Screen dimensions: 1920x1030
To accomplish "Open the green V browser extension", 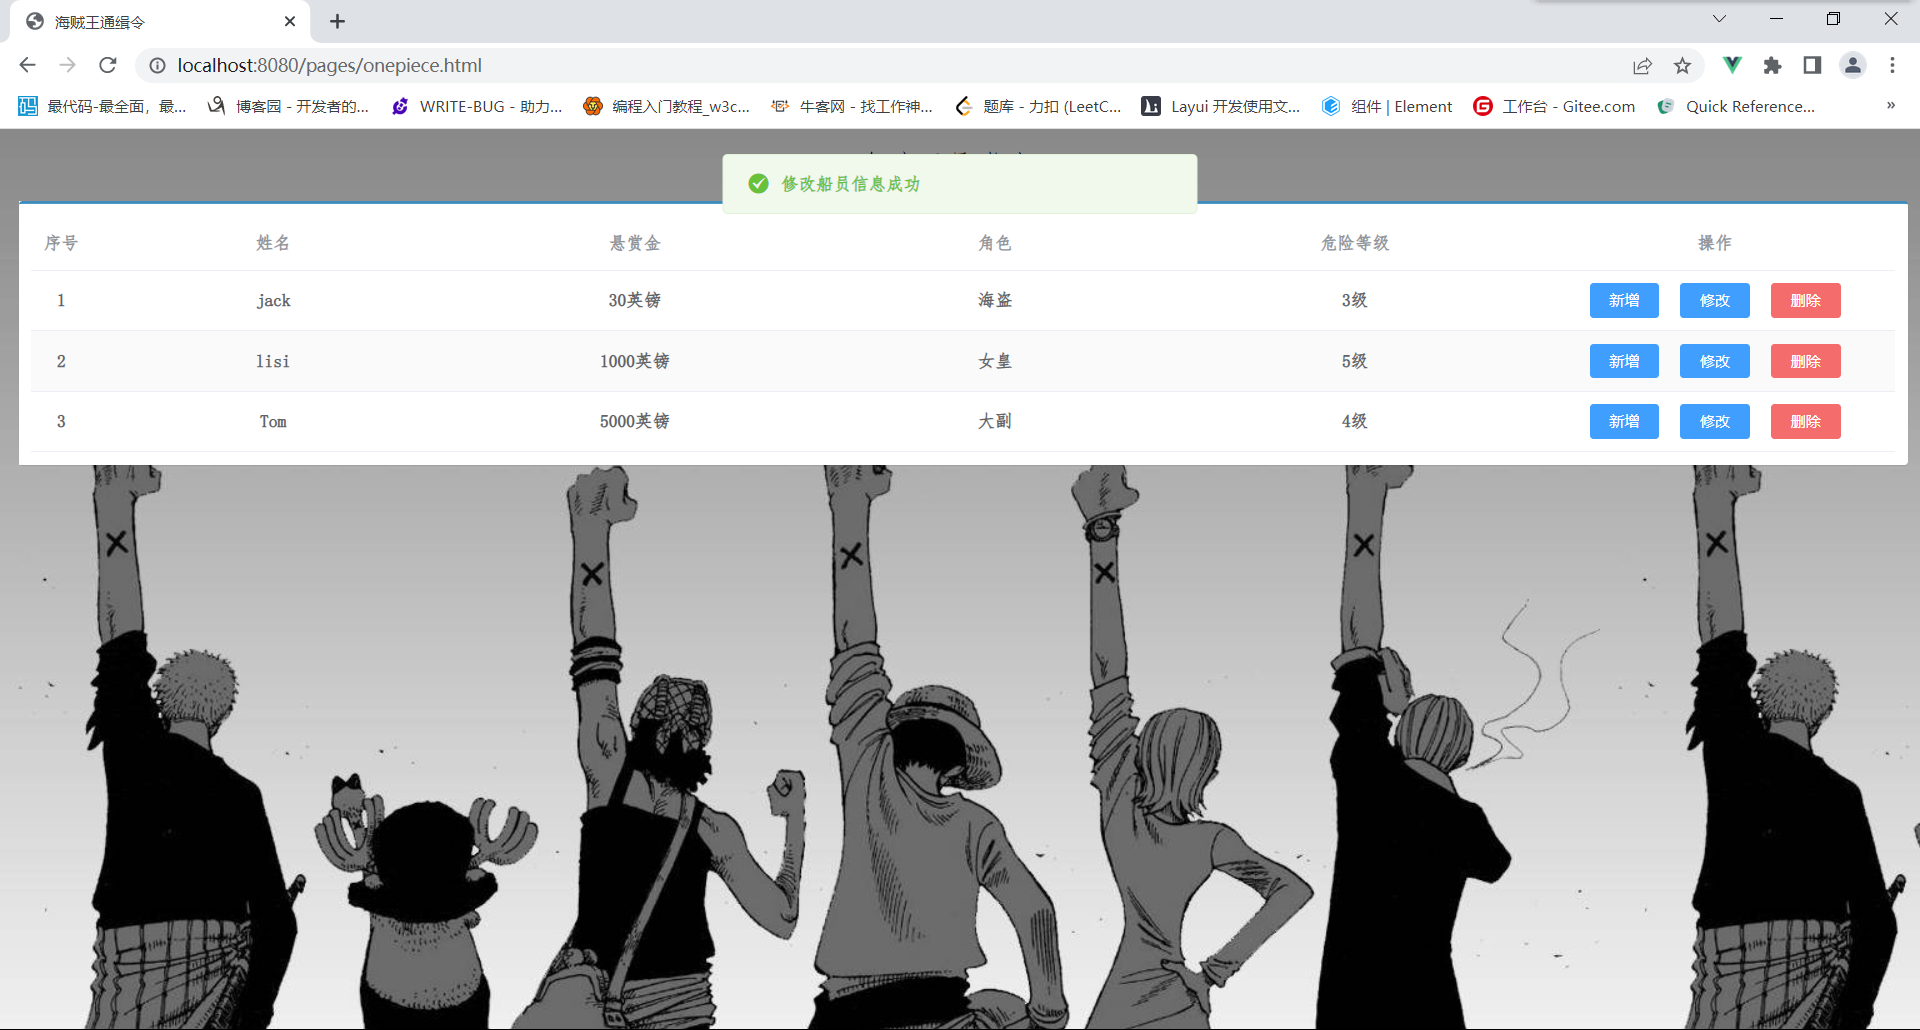I will coord(1732,65).
